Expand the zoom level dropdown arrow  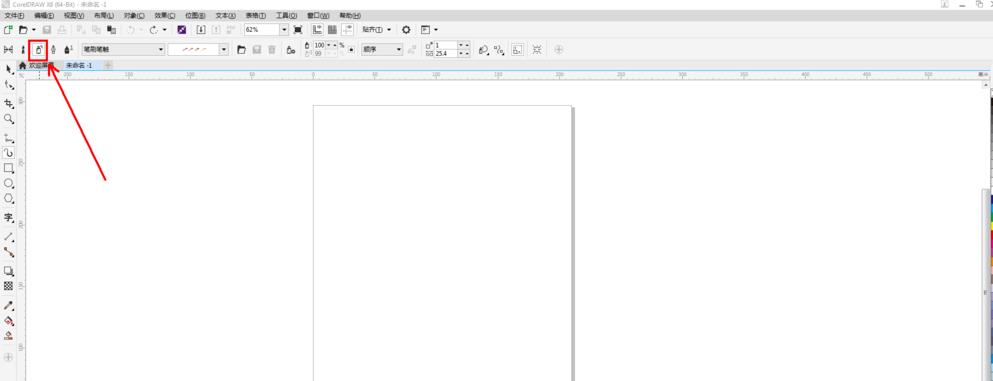coord(284,30)
